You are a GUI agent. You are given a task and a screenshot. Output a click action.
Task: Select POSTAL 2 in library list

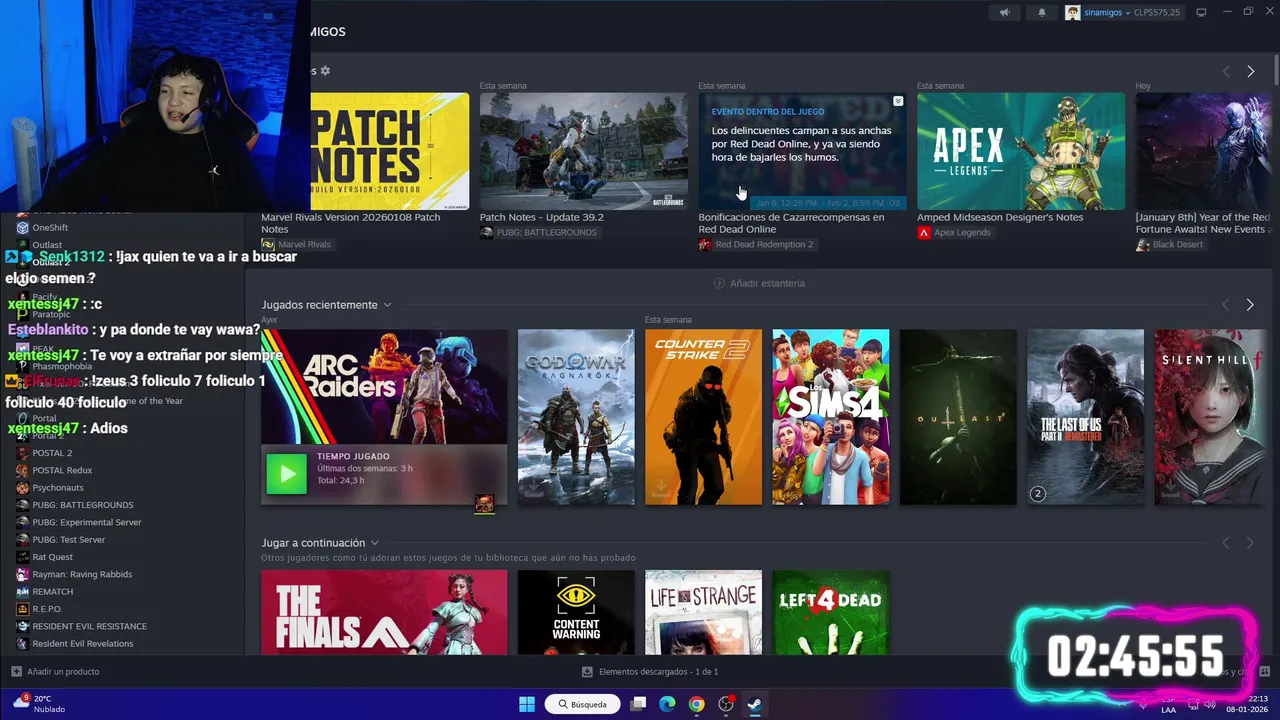tap(52, 453)
